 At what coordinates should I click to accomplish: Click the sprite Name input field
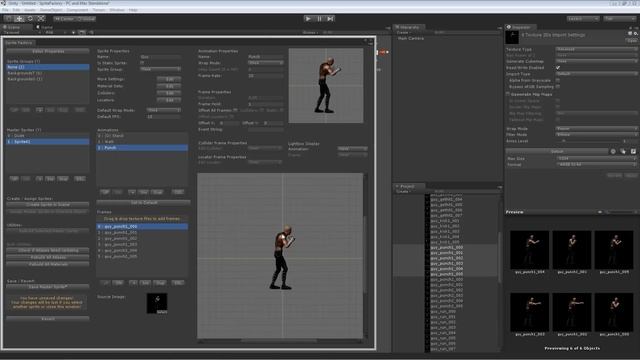pyautogui.click(x=160, y=57)
